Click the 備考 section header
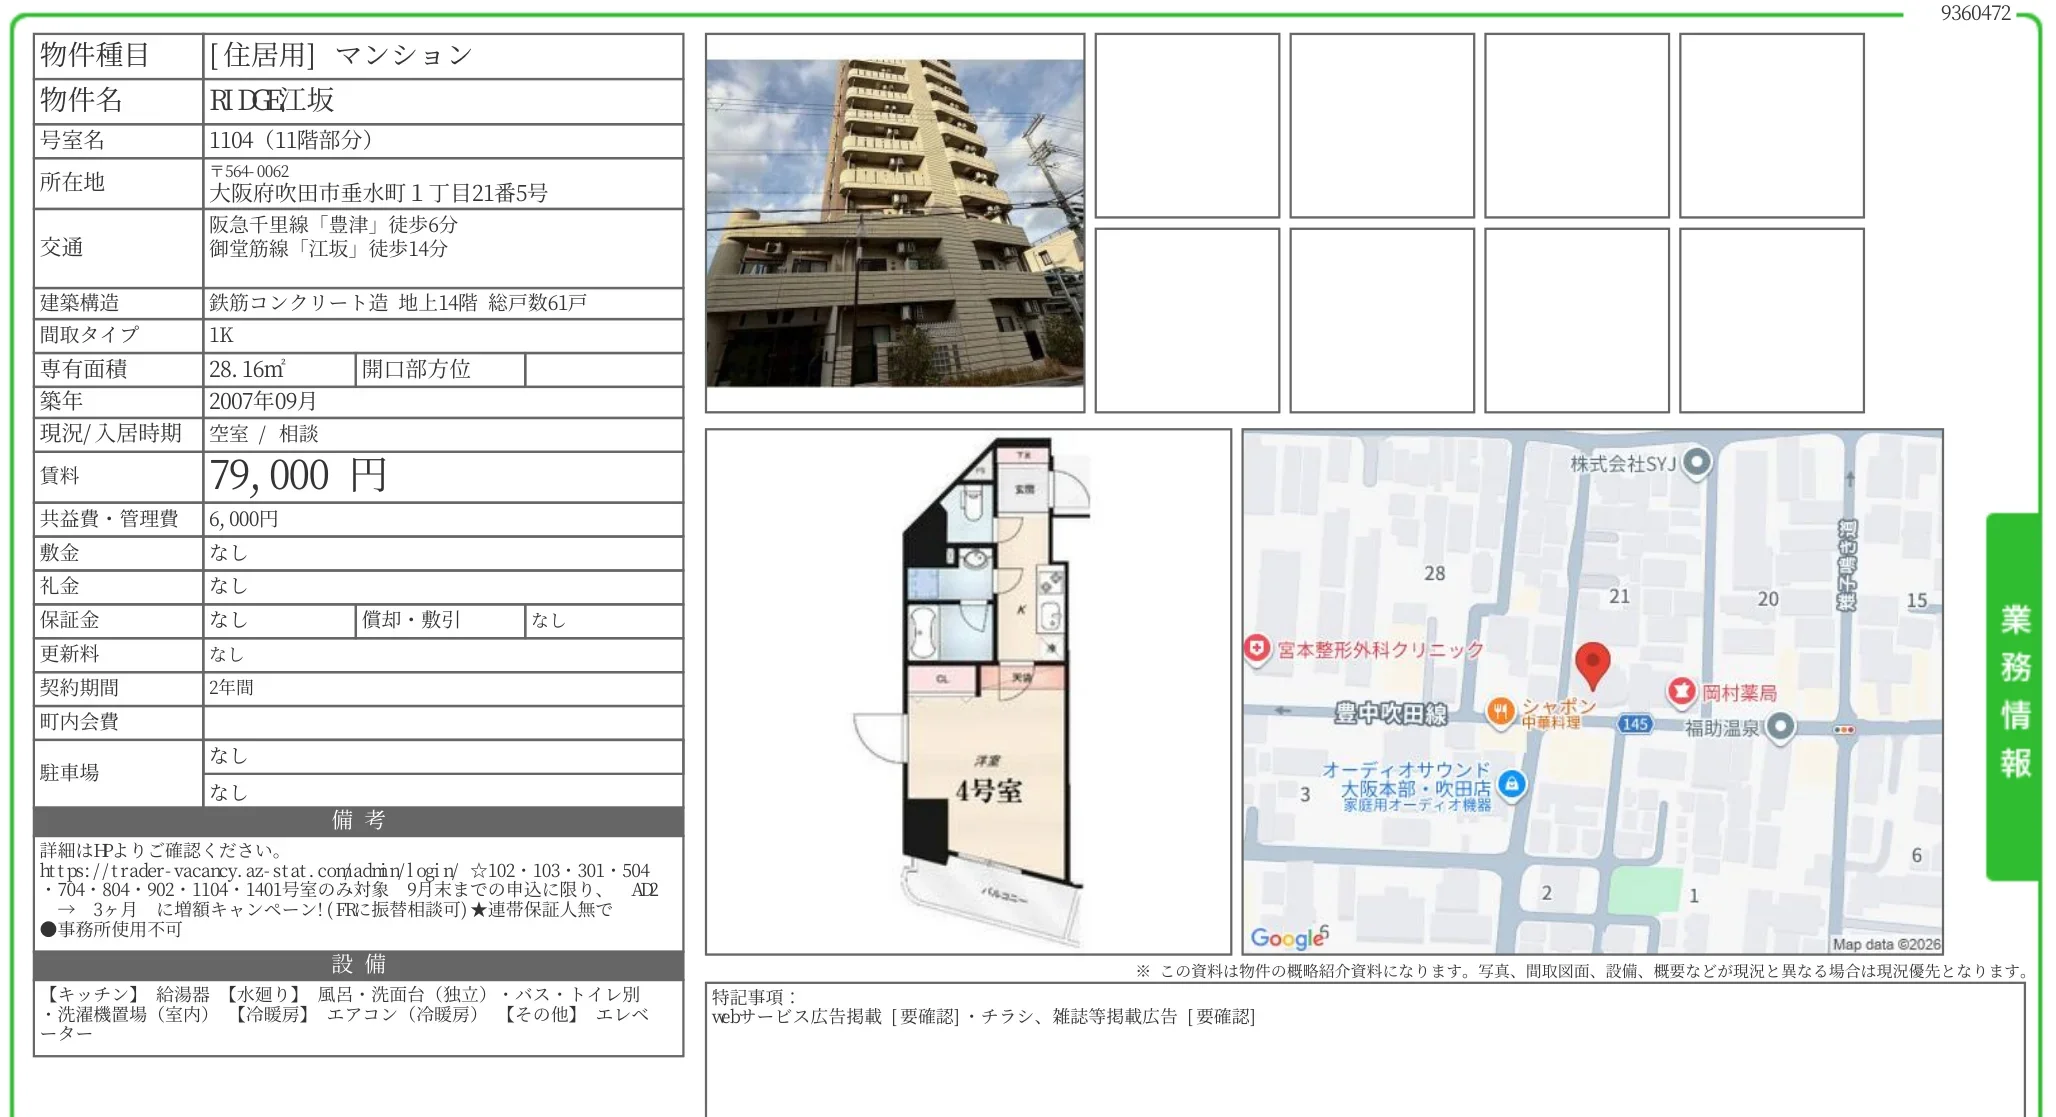This screenshot has width=2056, height=1117. (359, 821)
